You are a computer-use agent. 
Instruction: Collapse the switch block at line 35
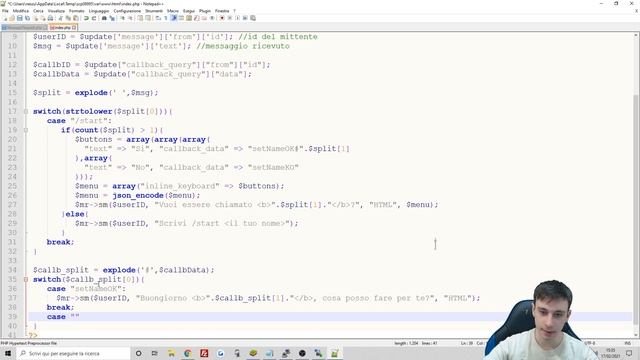[26, 280]
